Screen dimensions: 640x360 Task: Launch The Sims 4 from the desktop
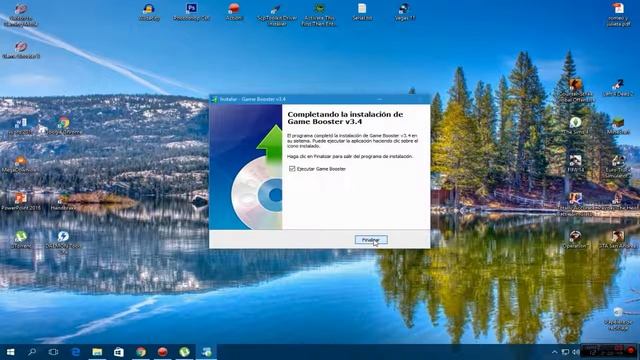[x=576, y=126]
